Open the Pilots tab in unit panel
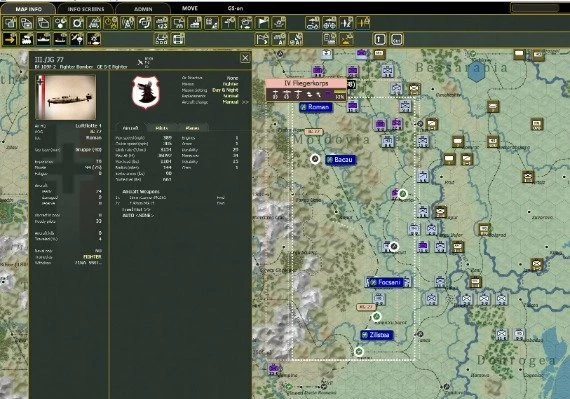The image size is (570, 399). [x=161, y=128]
